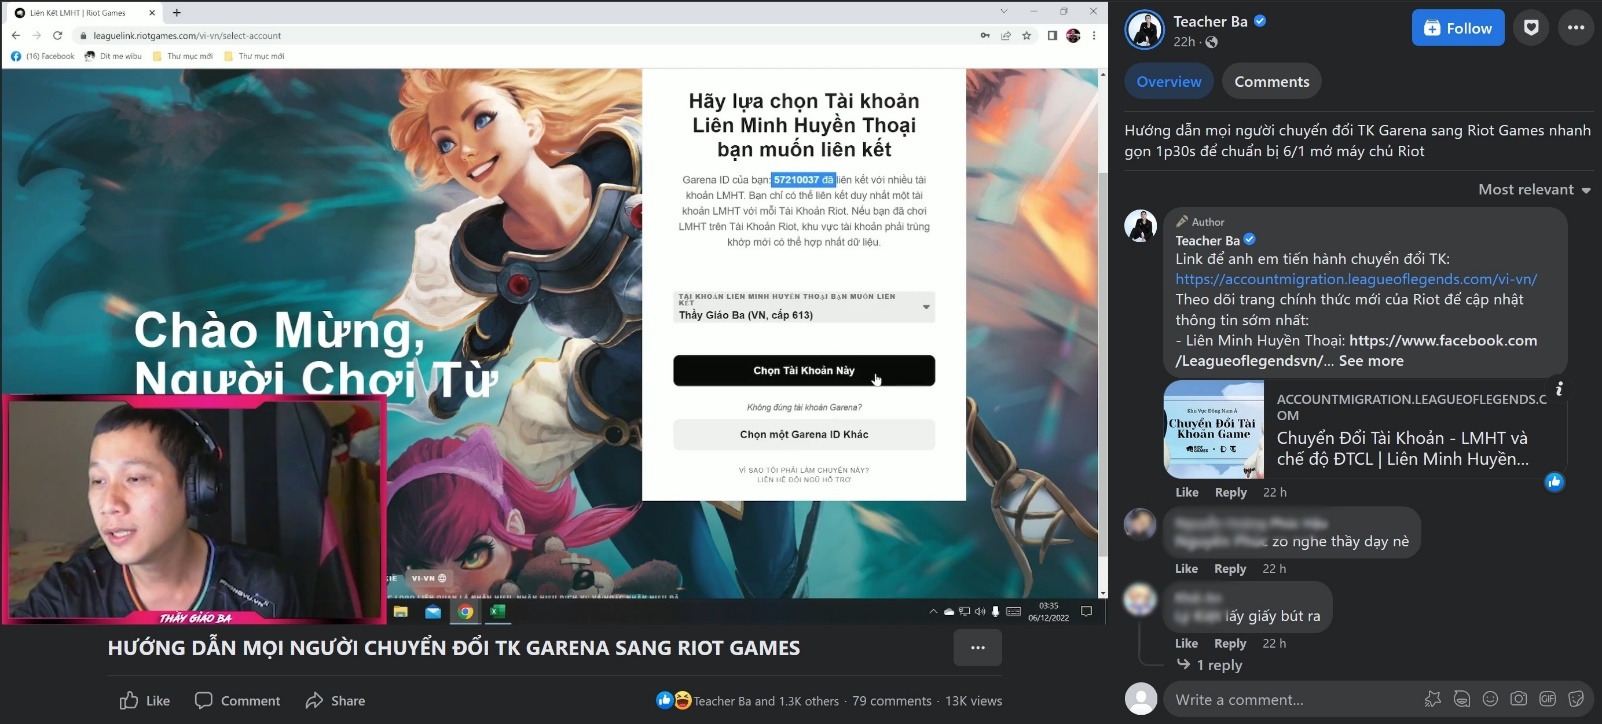
Task: Open the three-dot menu beside the video title
Action: click(x=977, y=648)
